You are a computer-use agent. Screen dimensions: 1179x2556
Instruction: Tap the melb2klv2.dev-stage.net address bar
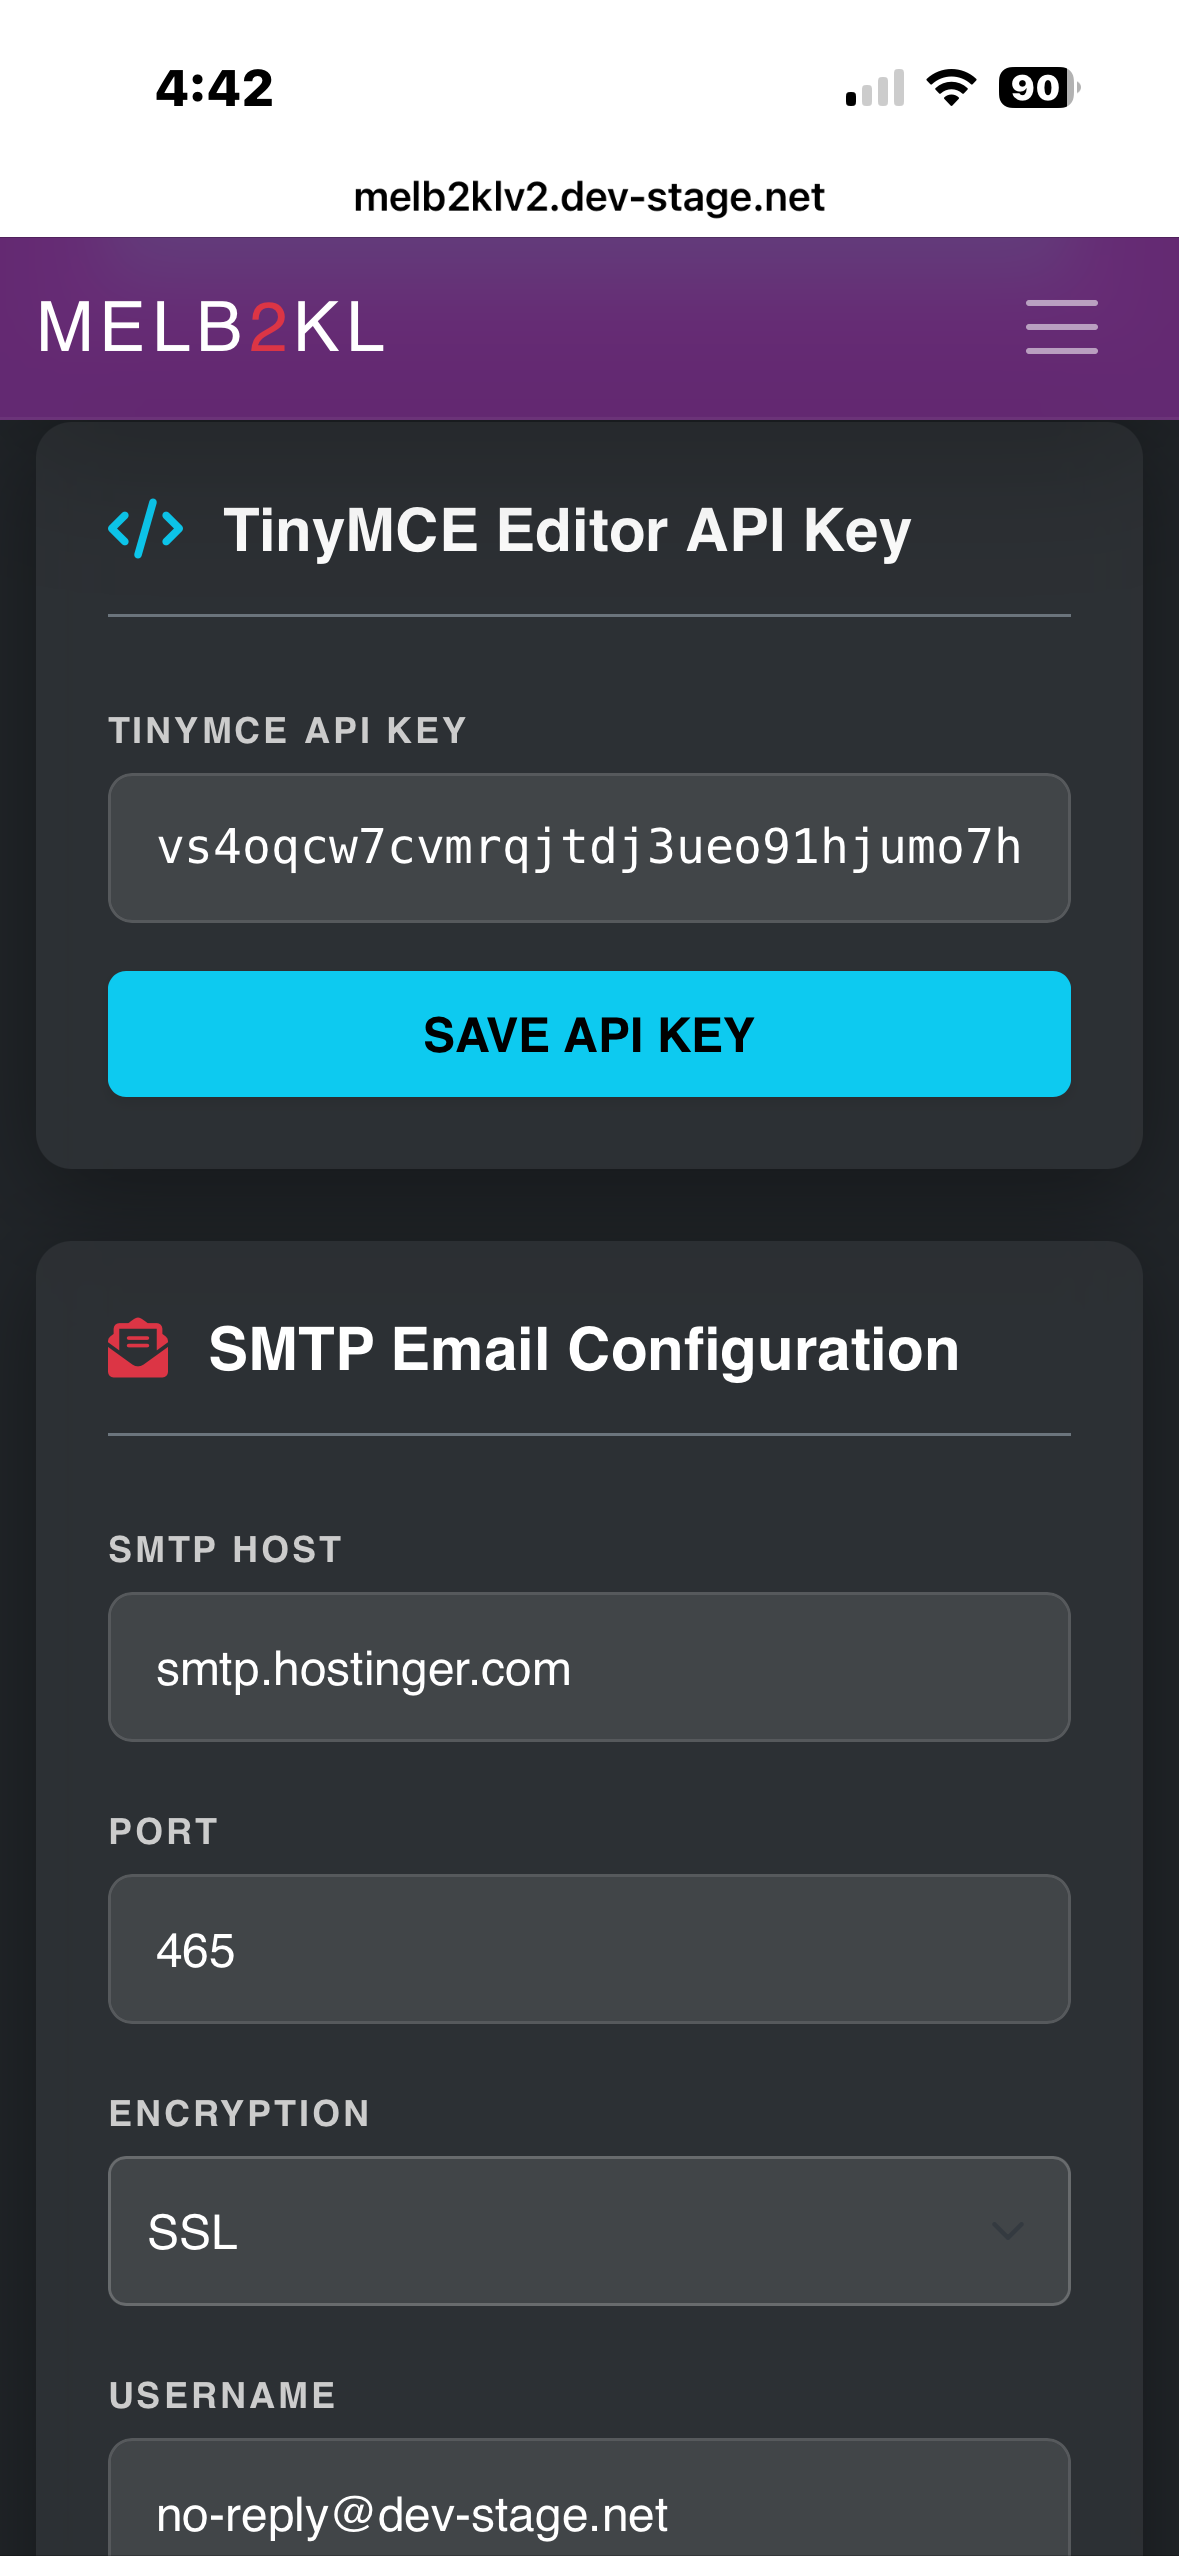click(x=589, y=197)
